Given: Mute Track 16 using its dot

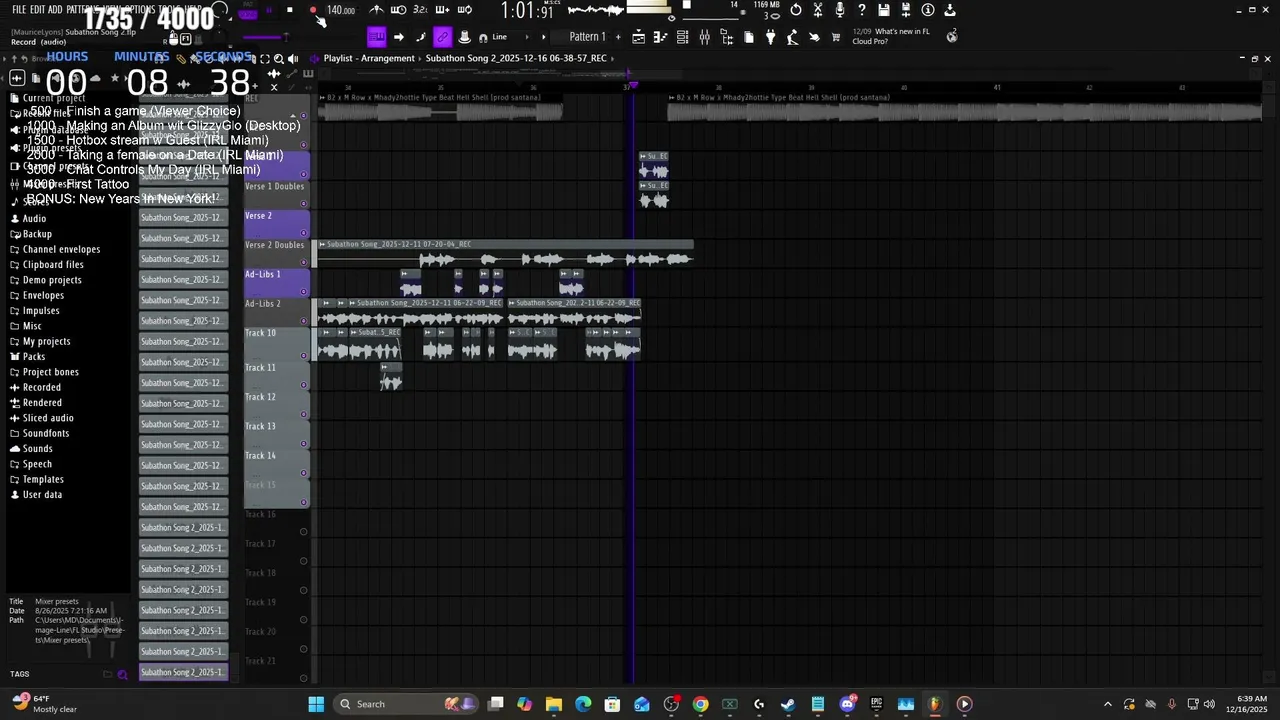Looking at the screenshot, I should 304,531.
